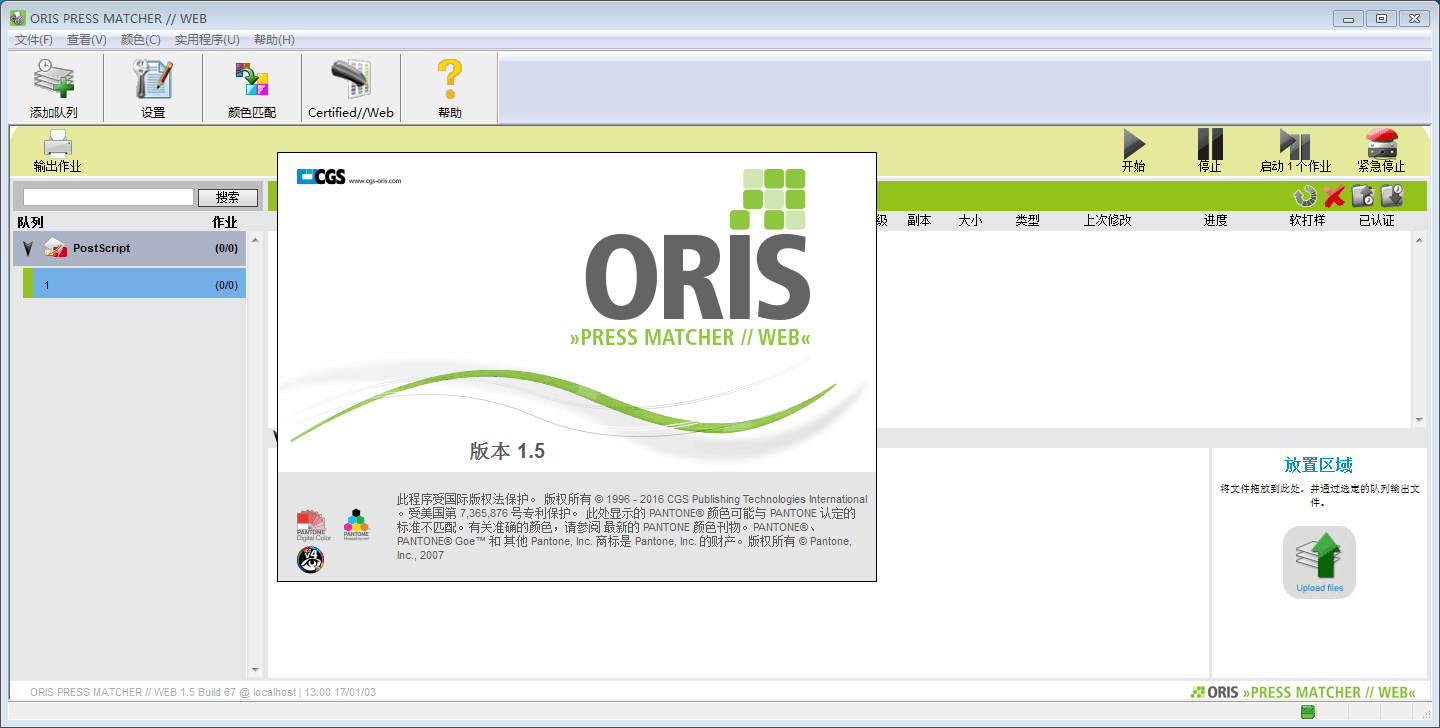Open the 实用程序(U) menu
1440x728 pixels.
[207, 40]
